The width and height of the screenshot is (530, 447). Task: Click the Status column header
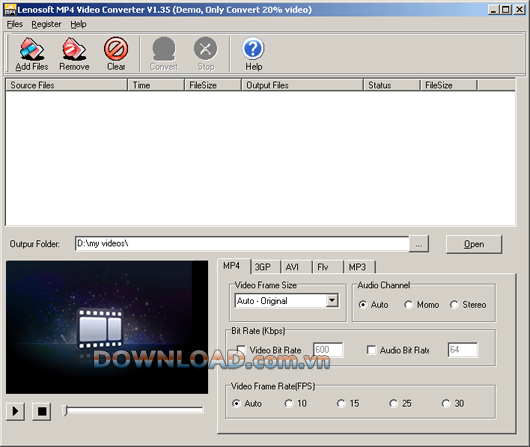tap(392, 85)
